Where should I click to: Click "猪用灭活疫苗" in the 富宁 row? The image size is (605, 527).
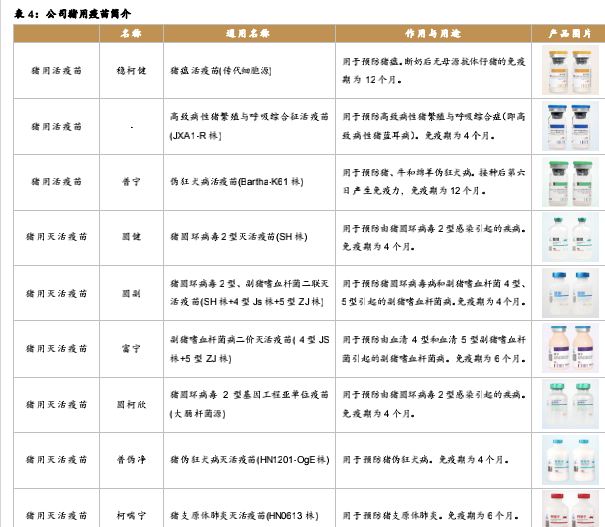pyautogui.click(x=56, y=349)
